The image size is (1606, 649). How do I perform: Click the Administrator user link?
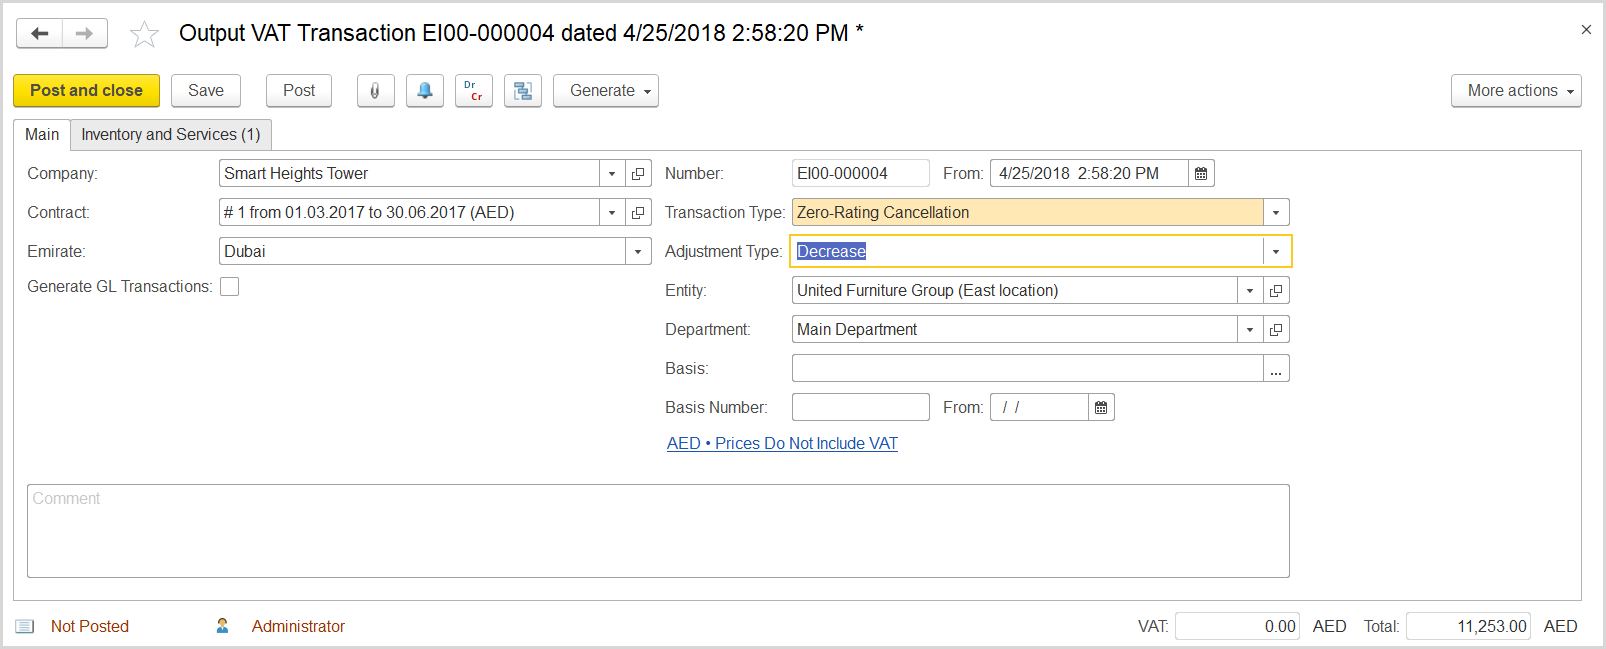tap(298, 626)
